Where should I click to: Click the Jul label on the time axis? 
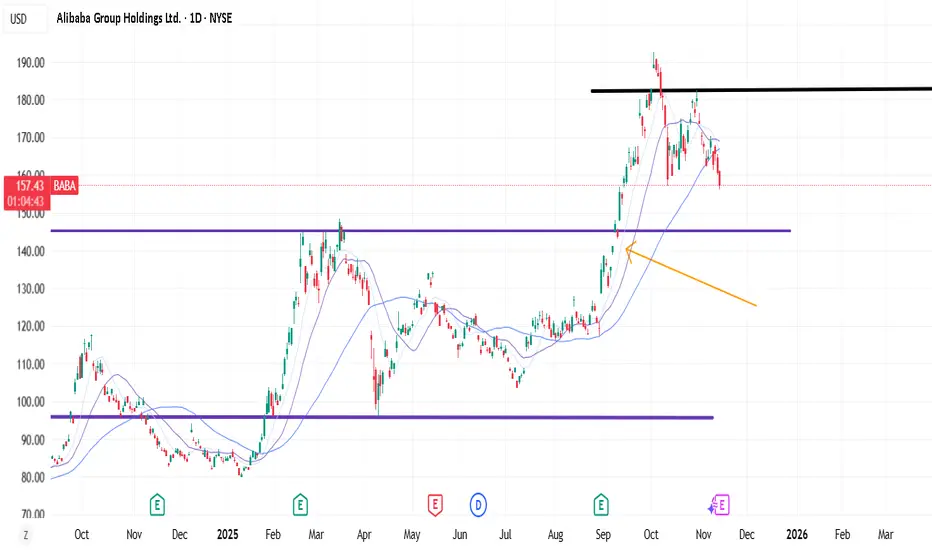[x=505, y=535]
